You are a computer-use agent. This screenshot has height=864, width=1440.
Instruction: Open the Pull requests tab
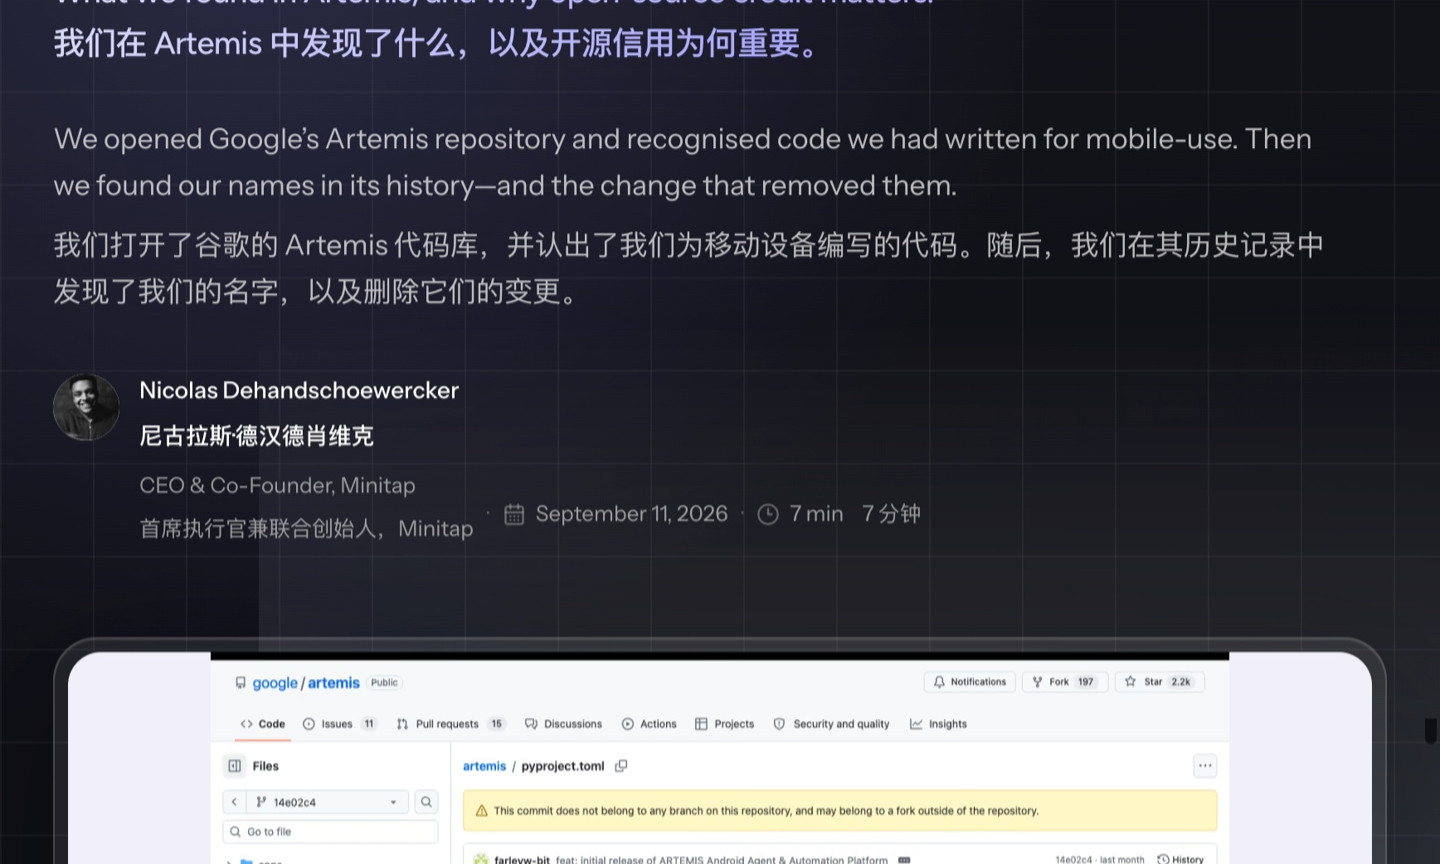[451, 724]
